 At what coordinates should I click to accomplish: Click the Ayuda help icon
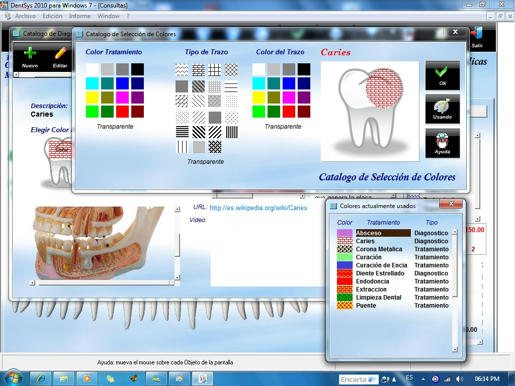click(x=442, y=143)
